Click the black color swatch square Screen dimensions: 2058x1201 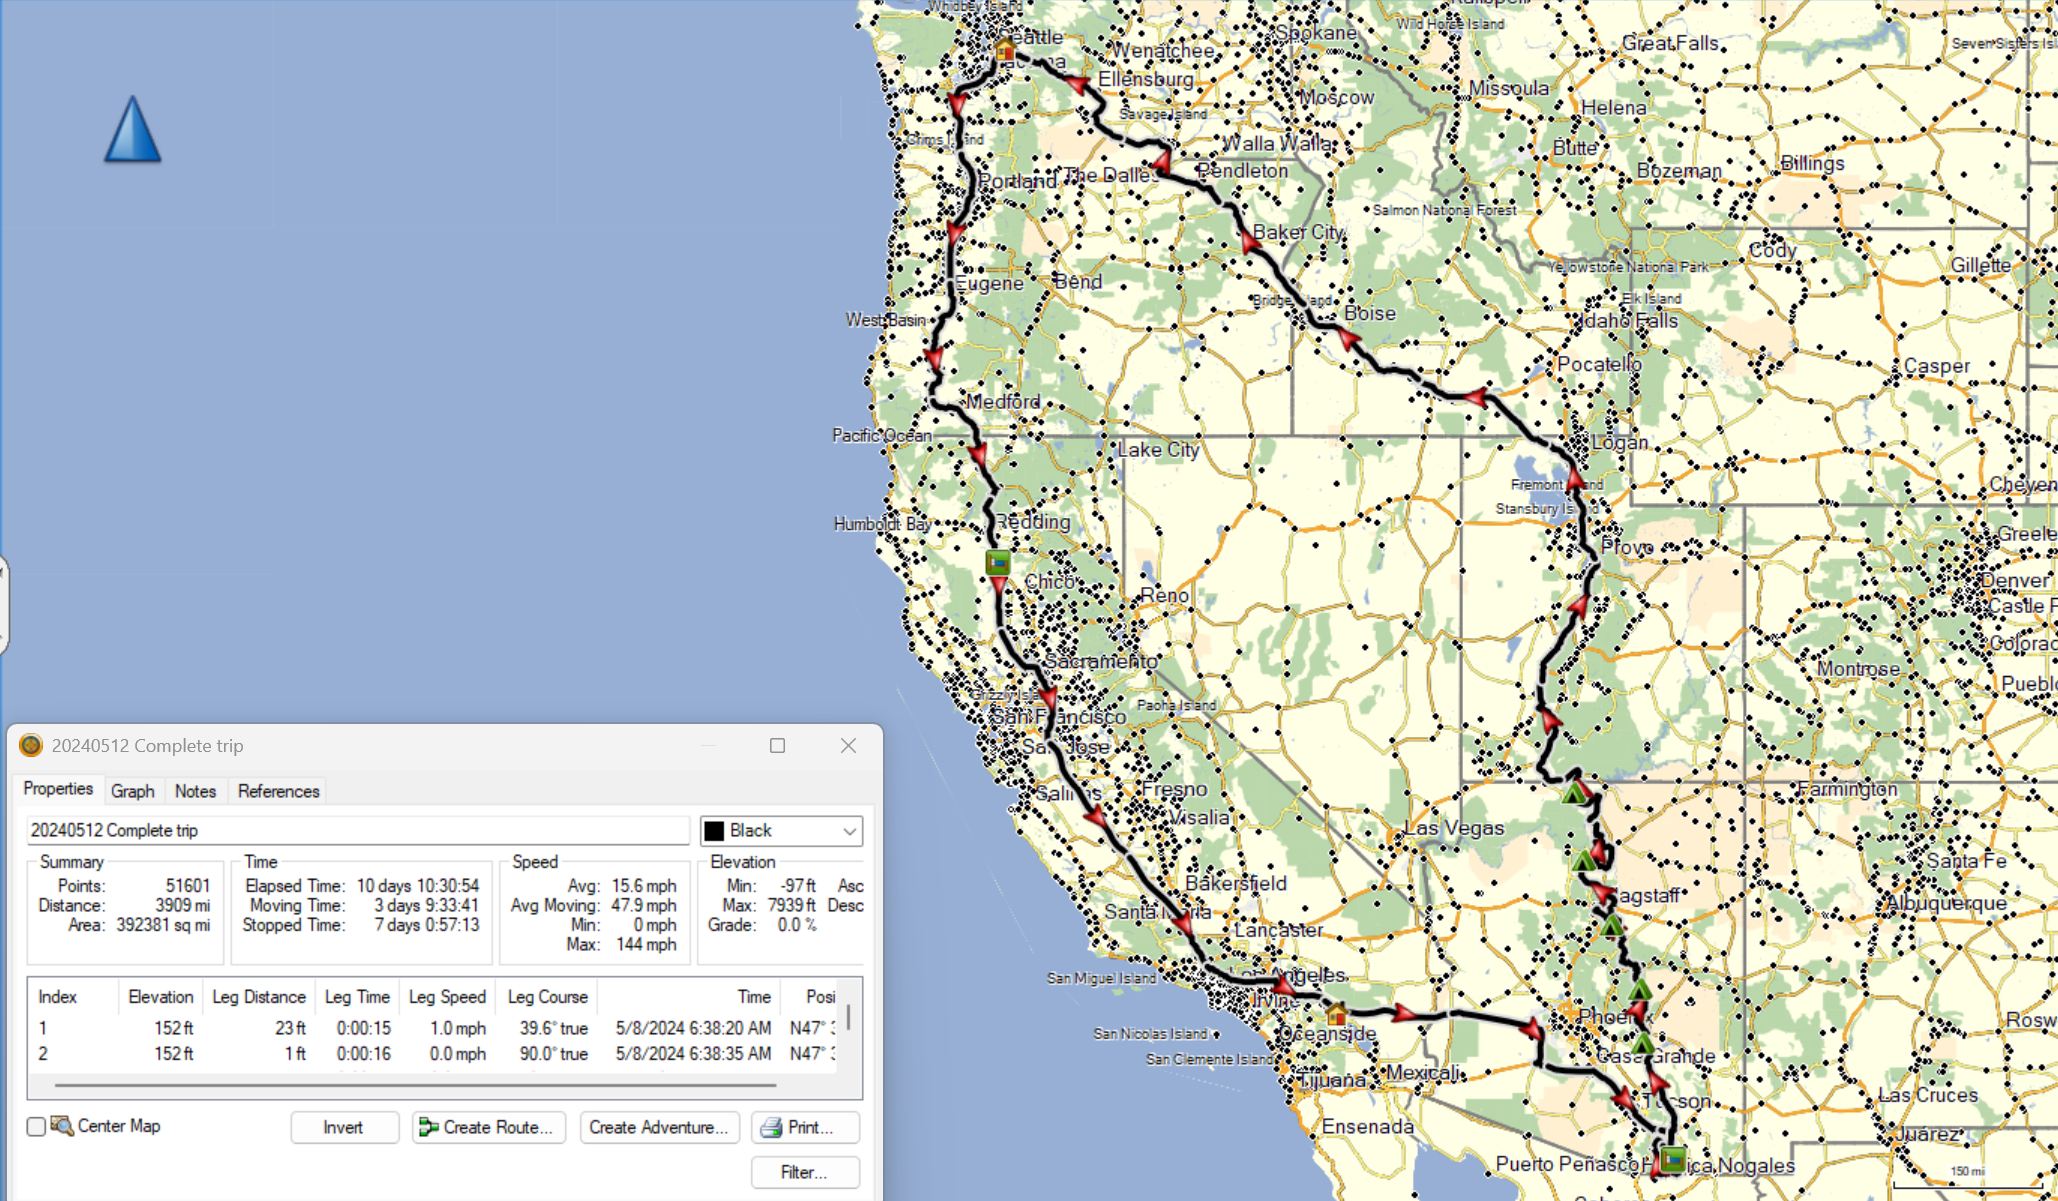(714, 831)
